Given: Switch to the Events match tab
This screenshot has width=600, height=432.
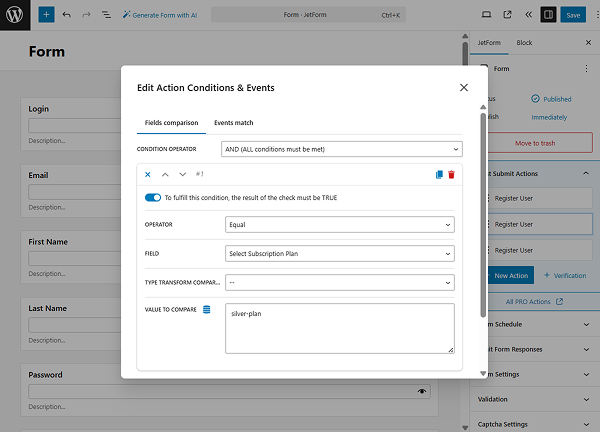Looking at the screenshot, I should tap(233, 123).
